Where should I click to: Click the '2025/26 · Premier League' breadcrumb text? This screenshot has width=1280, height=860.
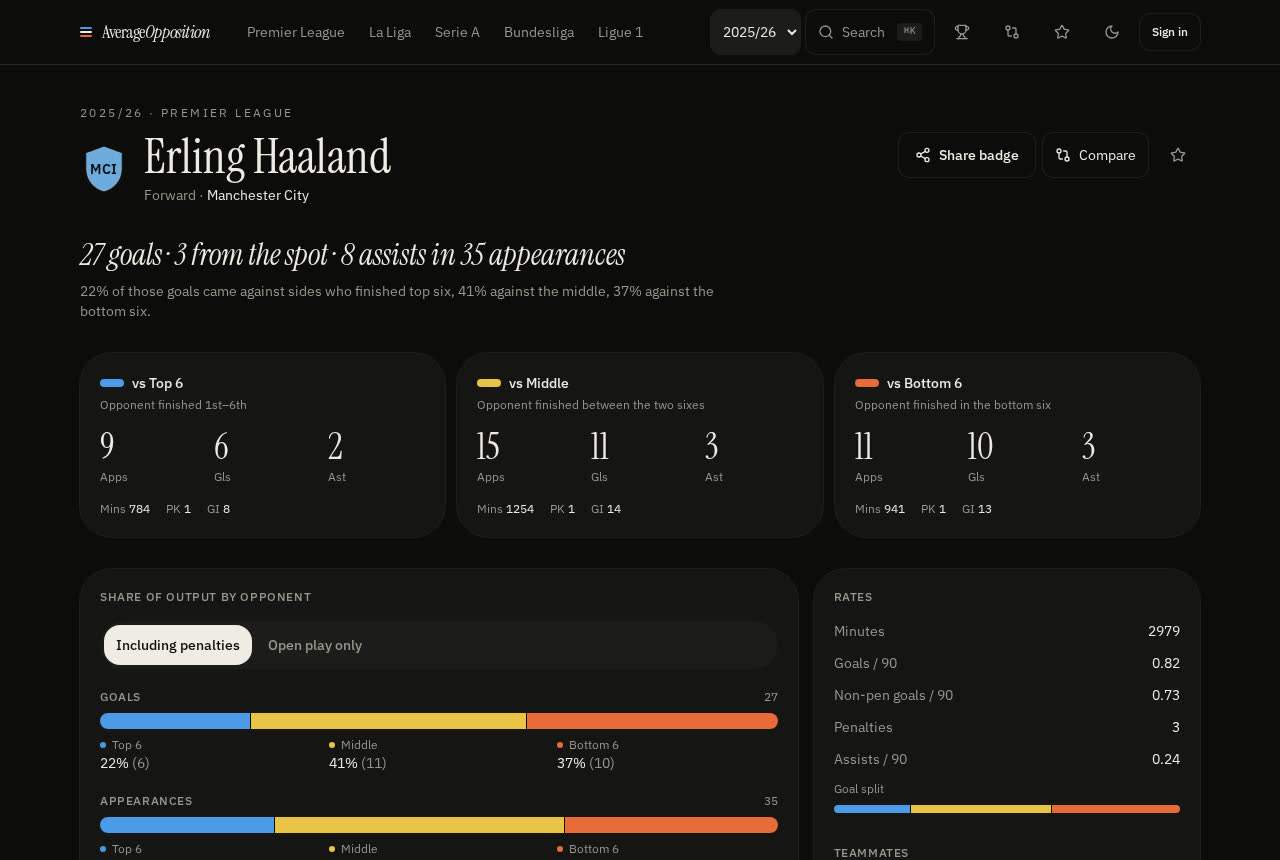pos(187,113)
